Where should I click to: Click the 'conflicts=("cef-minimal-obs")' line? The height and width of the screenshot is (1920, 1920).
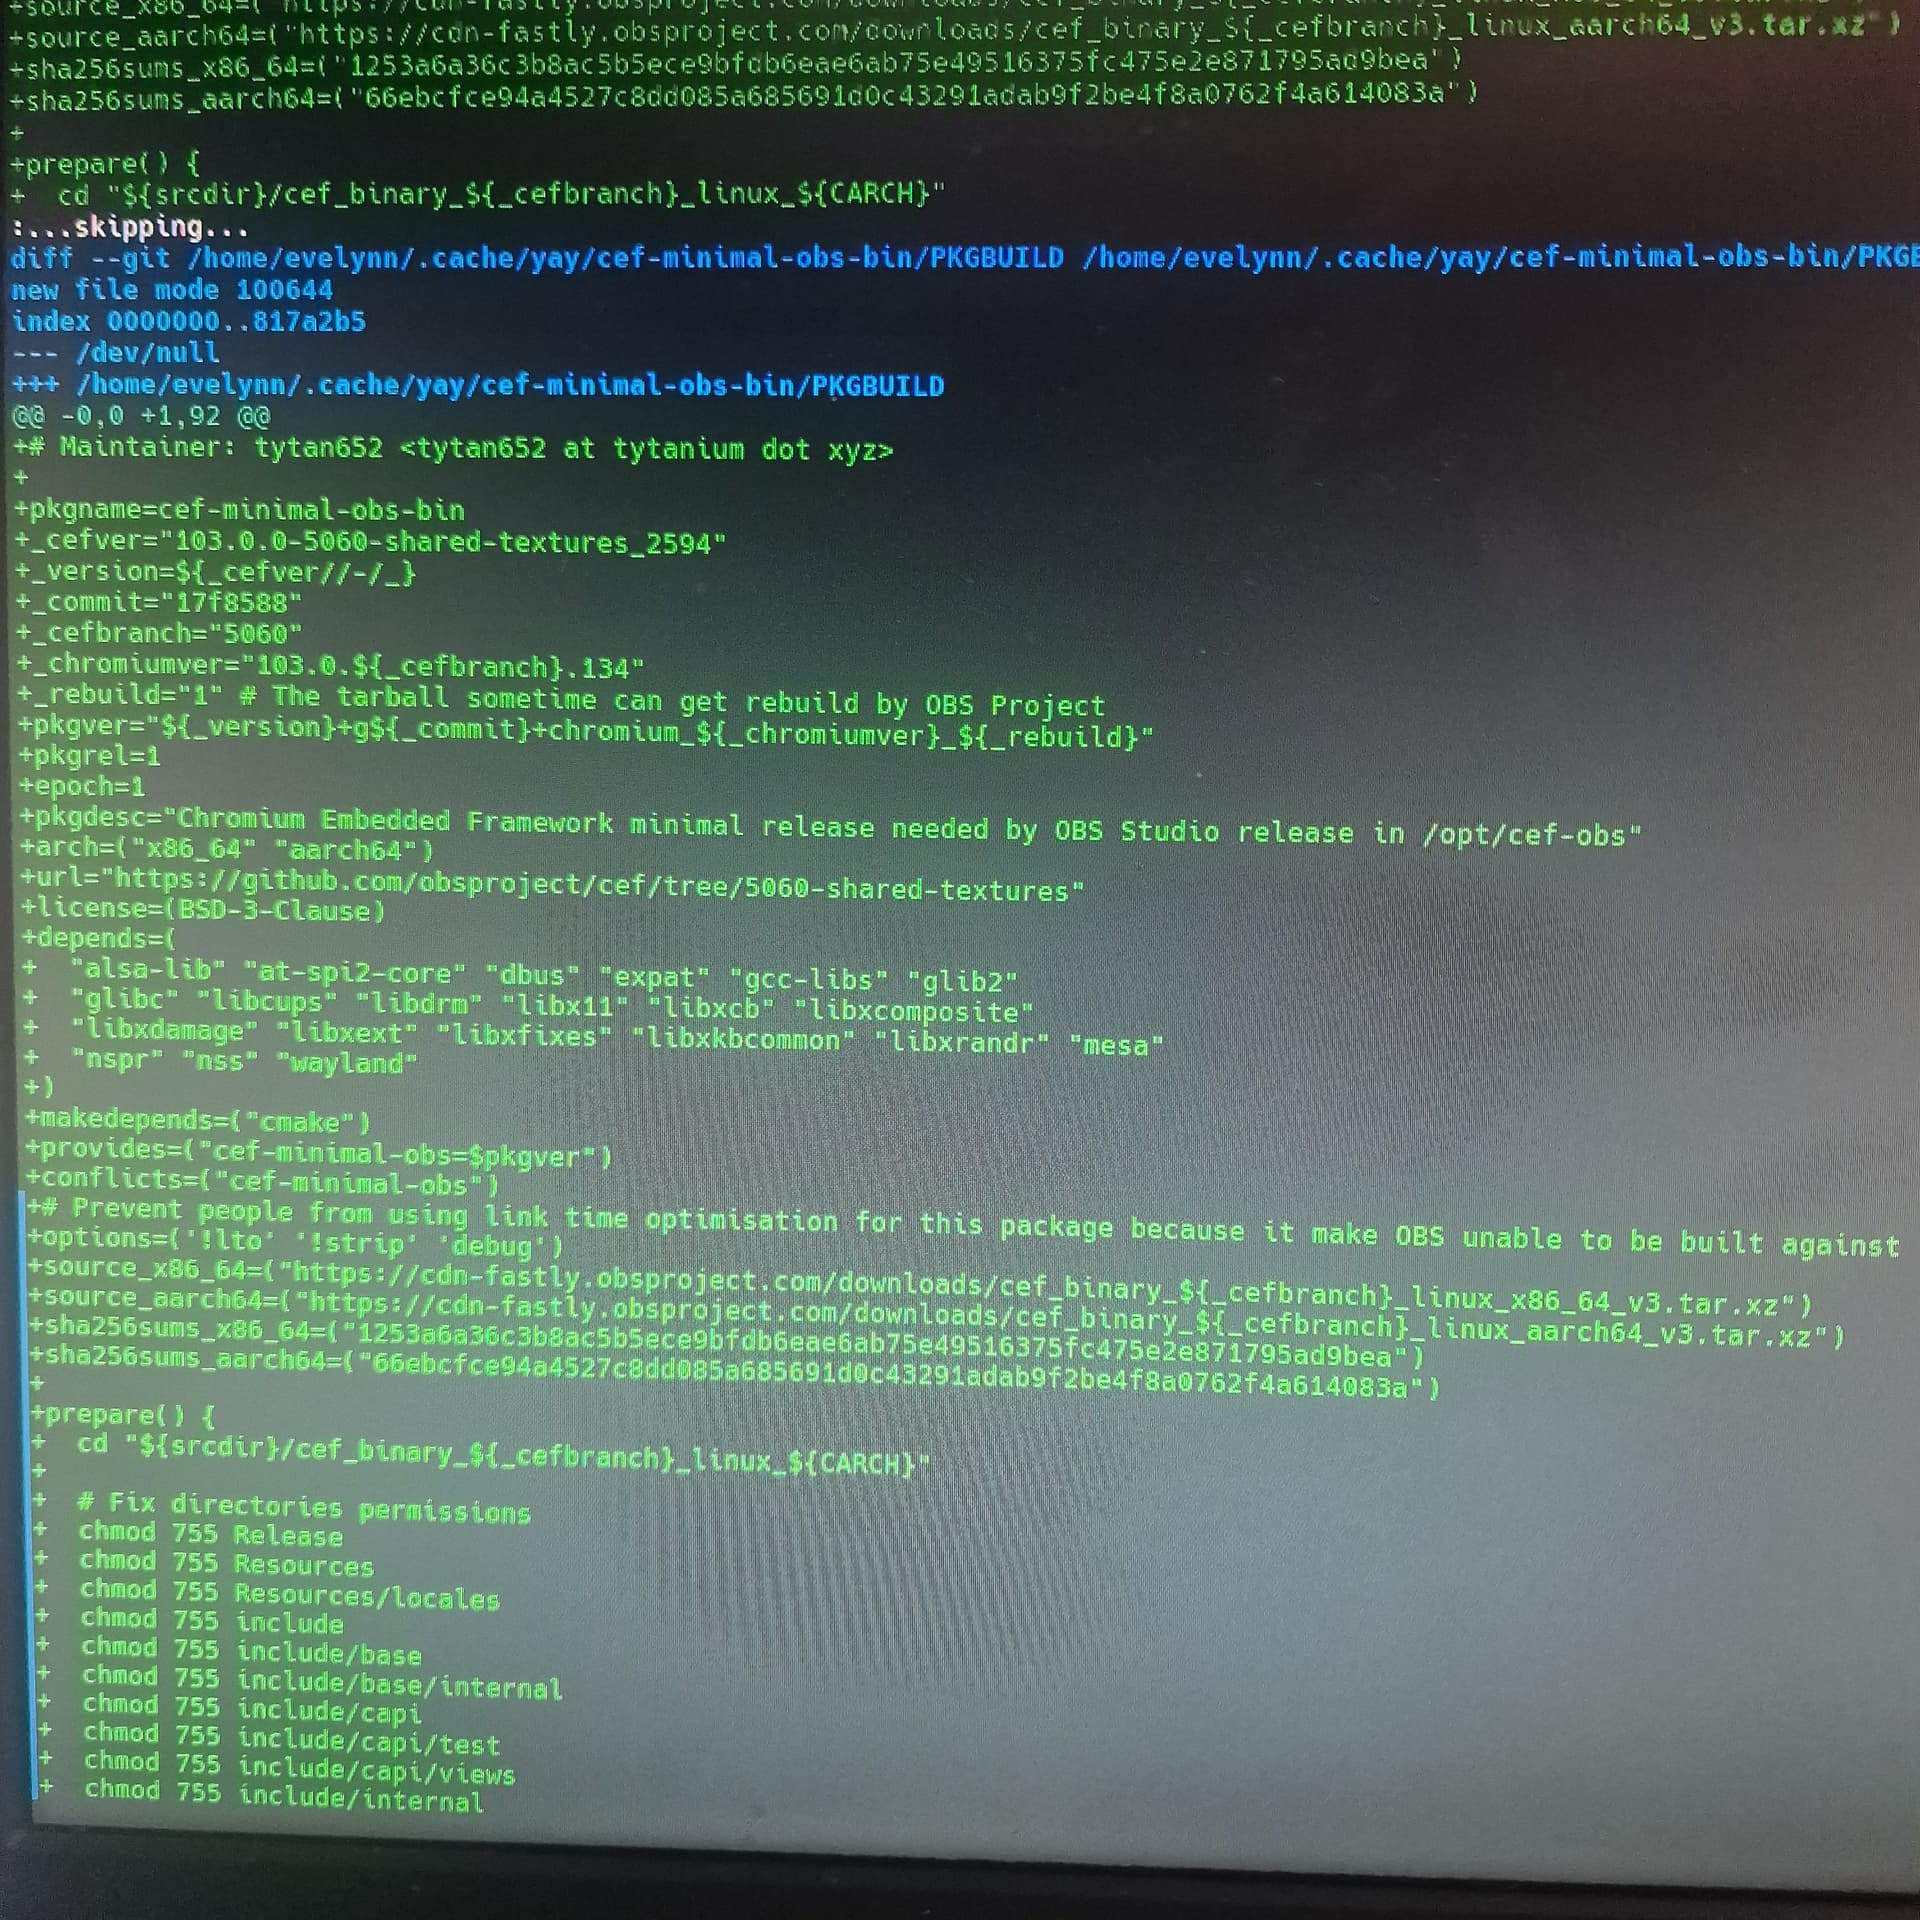tap(263, 1183)
